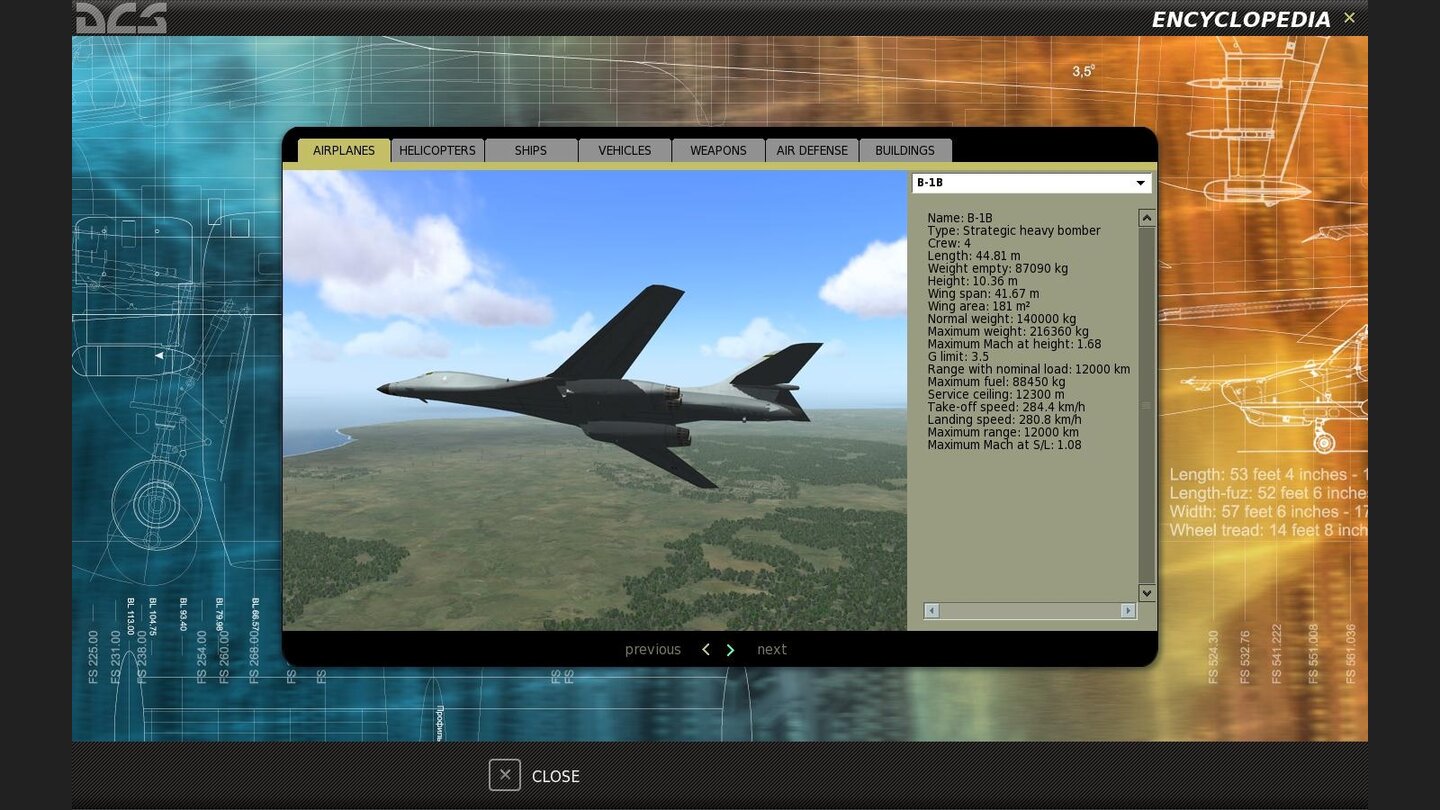Select the Buildings tab

(x=905, y=150)
